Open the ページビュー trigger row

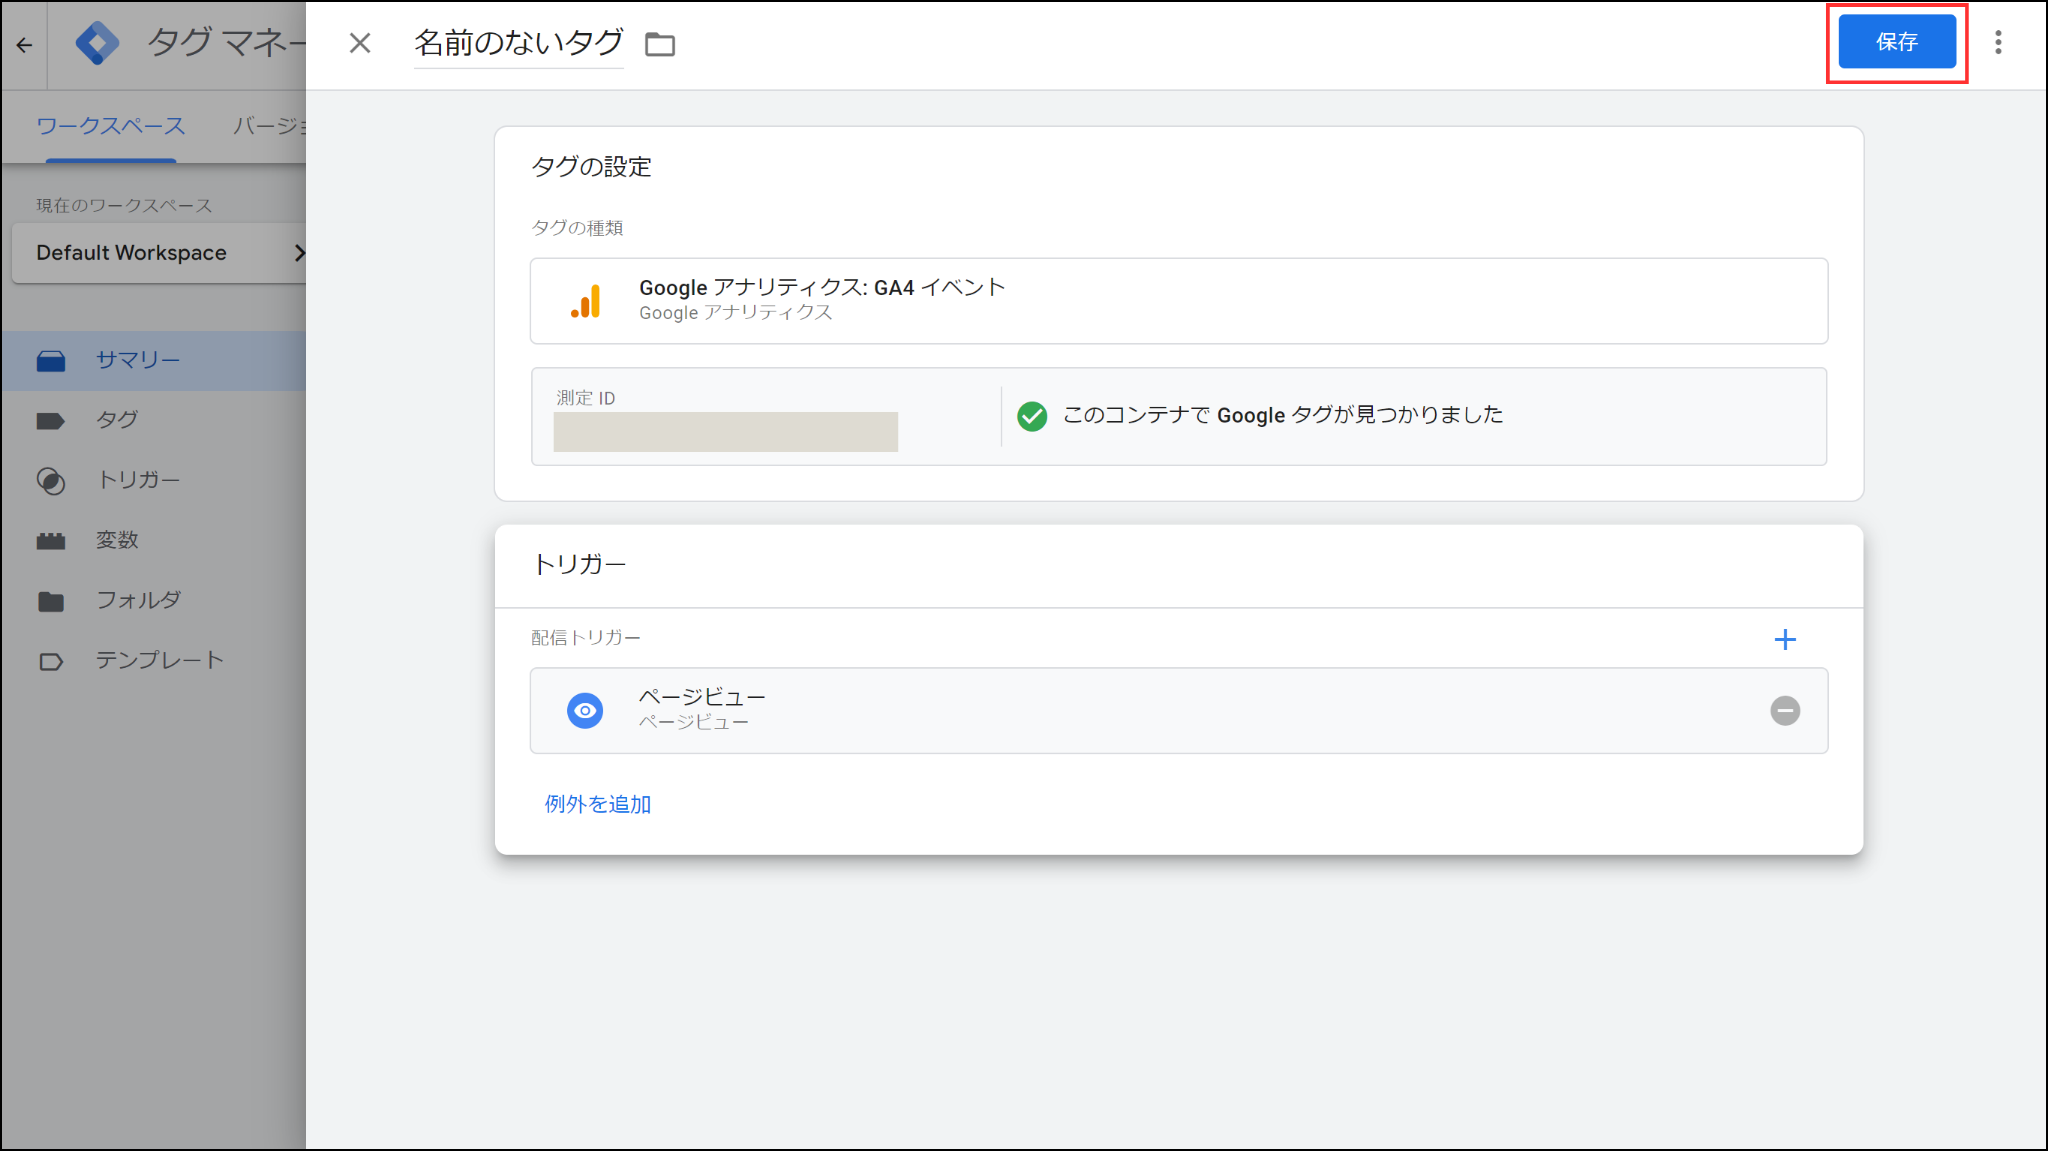point(1179,711)
